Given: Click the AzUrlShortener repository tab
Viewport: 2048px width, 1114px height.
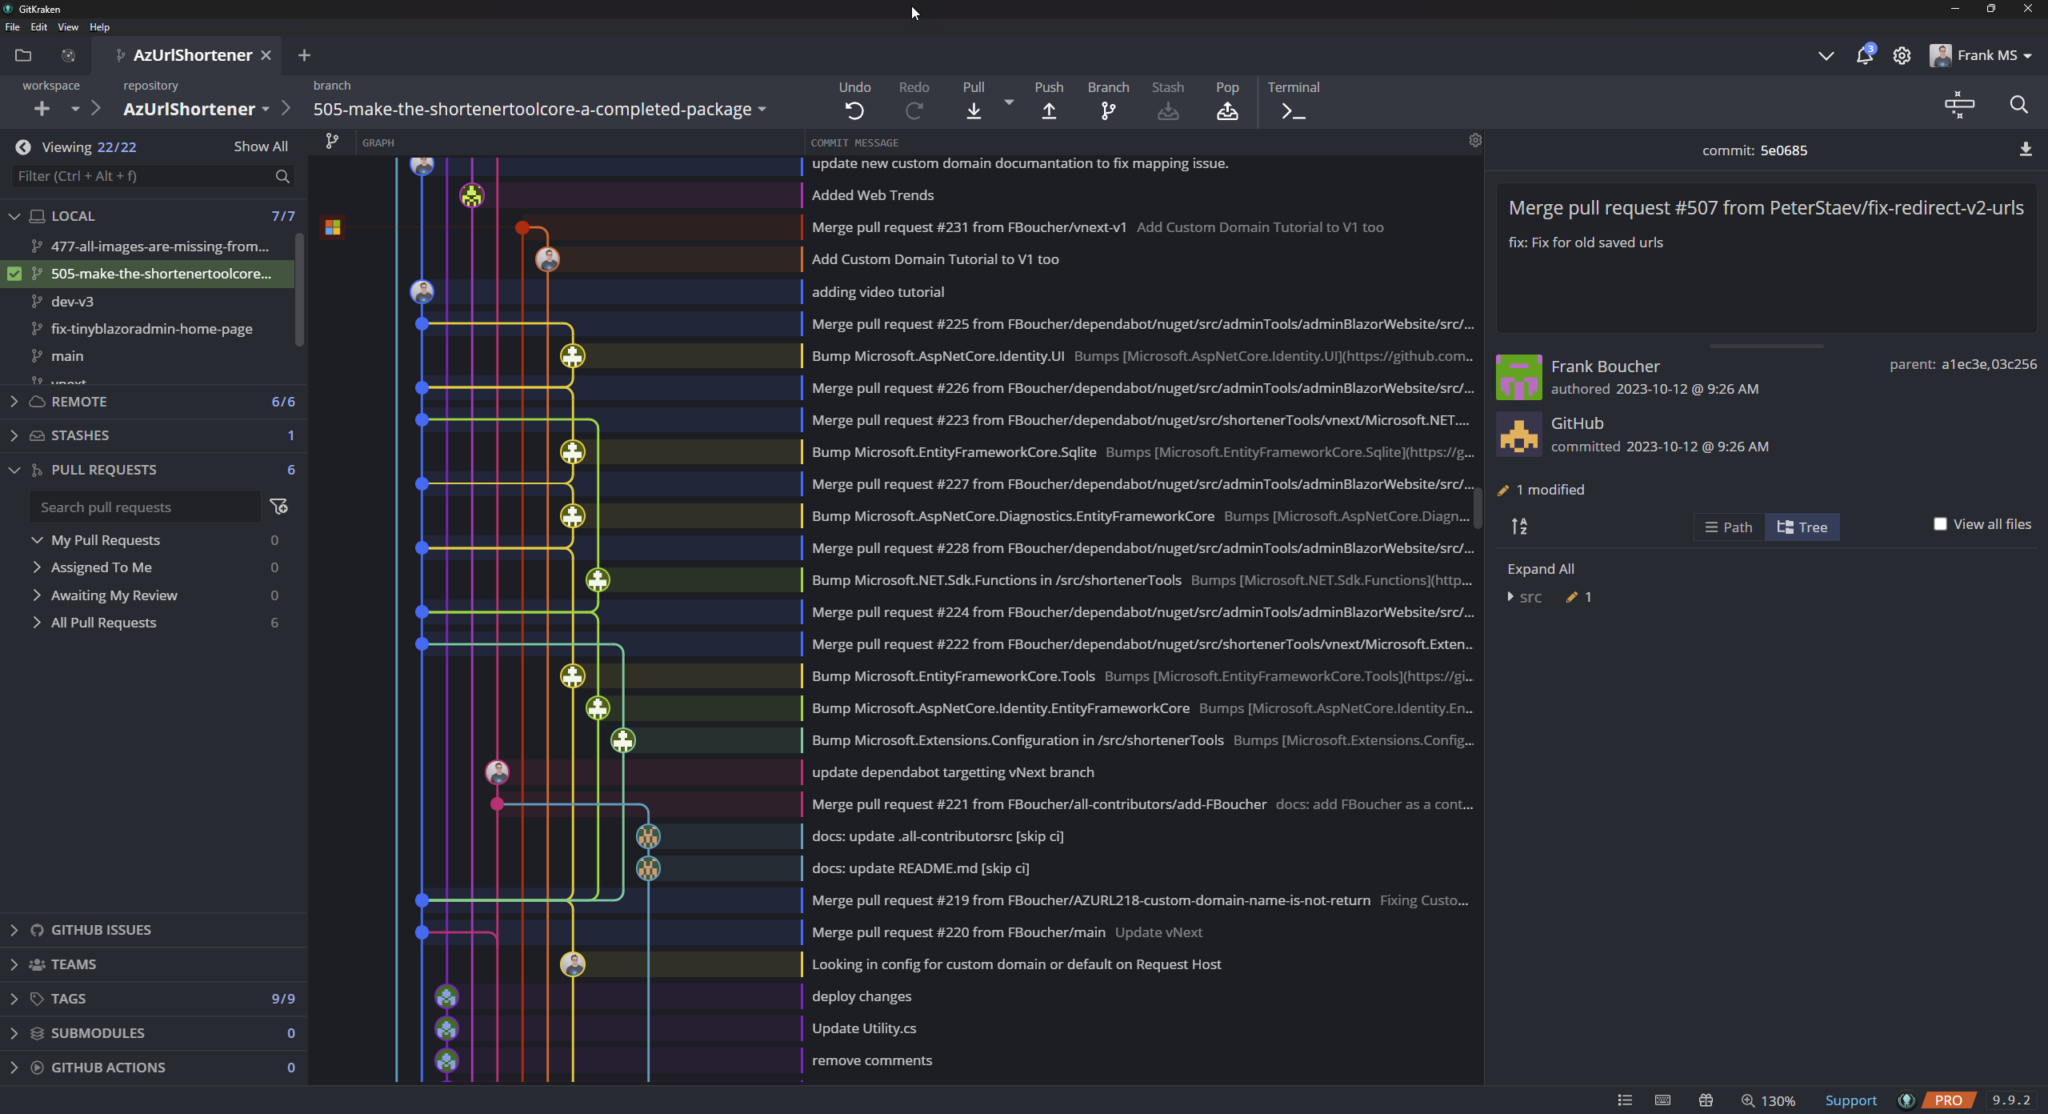Looking at the screenshot, I should tap(192, 55).
